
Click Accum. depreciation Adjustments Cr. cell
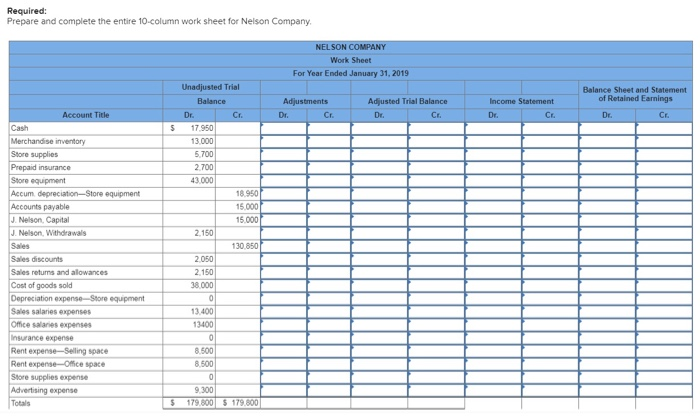[x=329, y=194]
